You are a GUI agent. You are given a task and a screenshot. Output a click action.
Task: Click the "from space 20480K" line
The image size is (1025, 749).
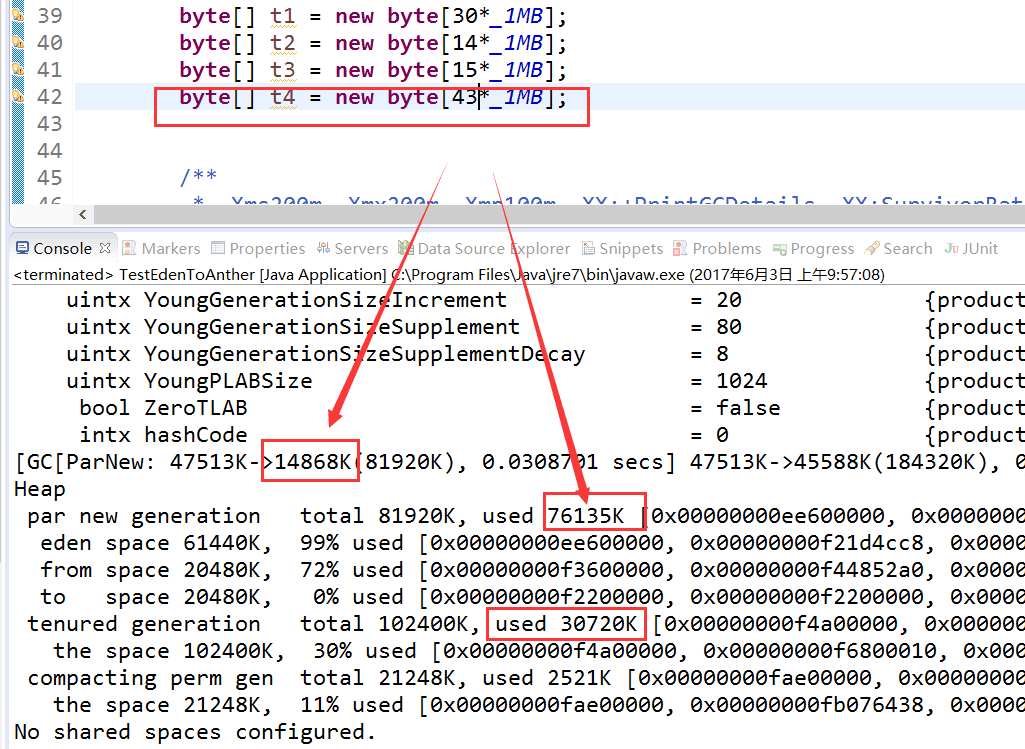click(x=532, y=570)
